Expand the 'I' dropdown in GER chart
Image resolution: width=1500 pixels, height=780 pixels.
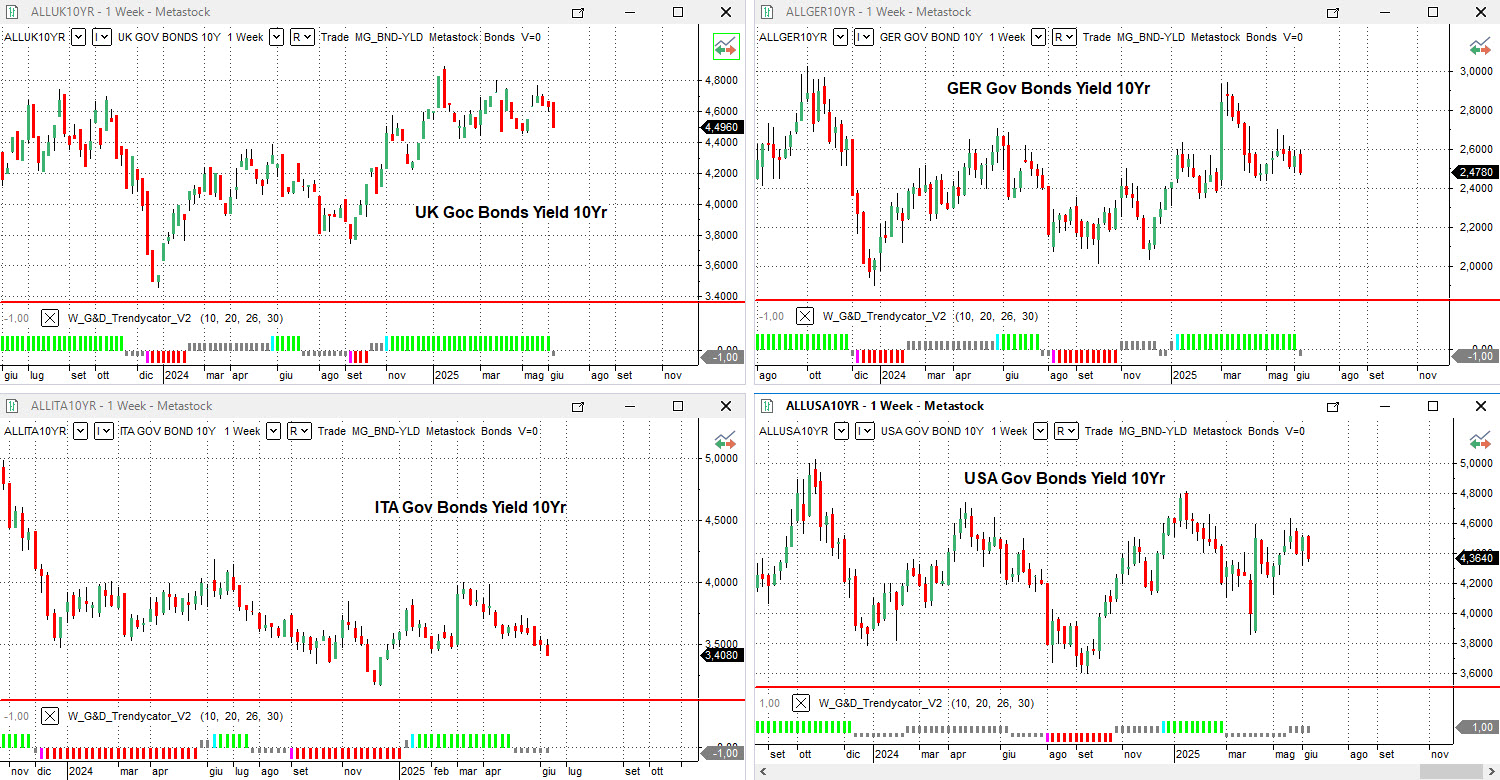pyautogui.click(x=864, y=37)
